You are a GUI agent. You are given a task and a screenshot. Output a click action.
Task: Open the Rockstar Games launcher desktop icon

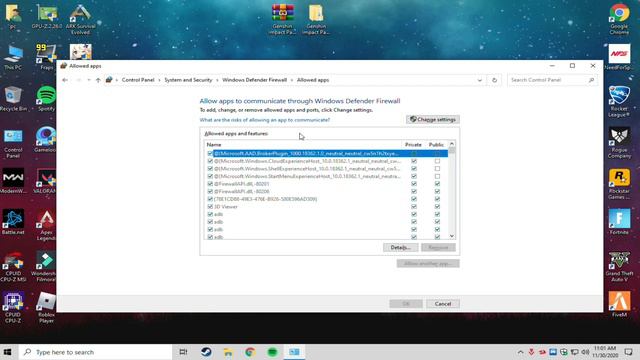(x=619, y=184)
